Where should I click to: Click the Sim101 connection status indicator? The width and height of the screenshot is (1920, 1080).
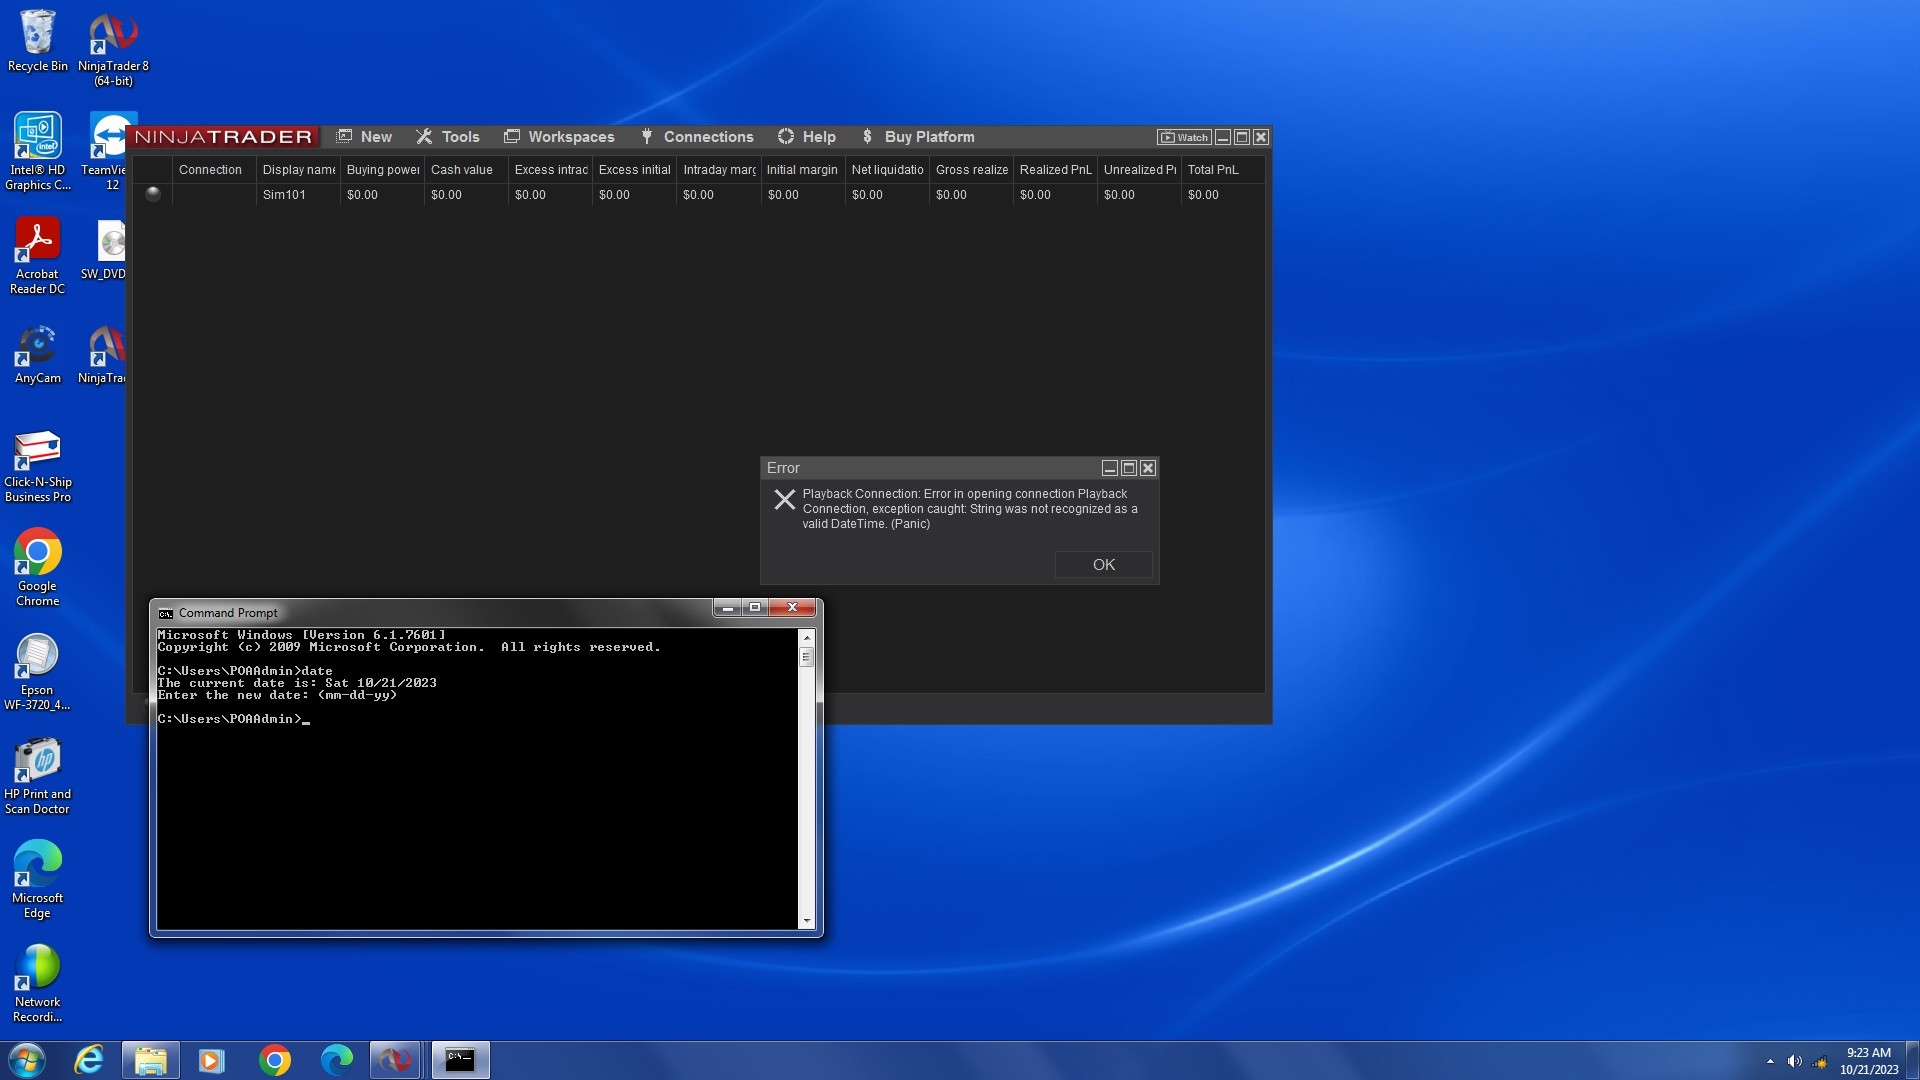click(x=153, y=195)
